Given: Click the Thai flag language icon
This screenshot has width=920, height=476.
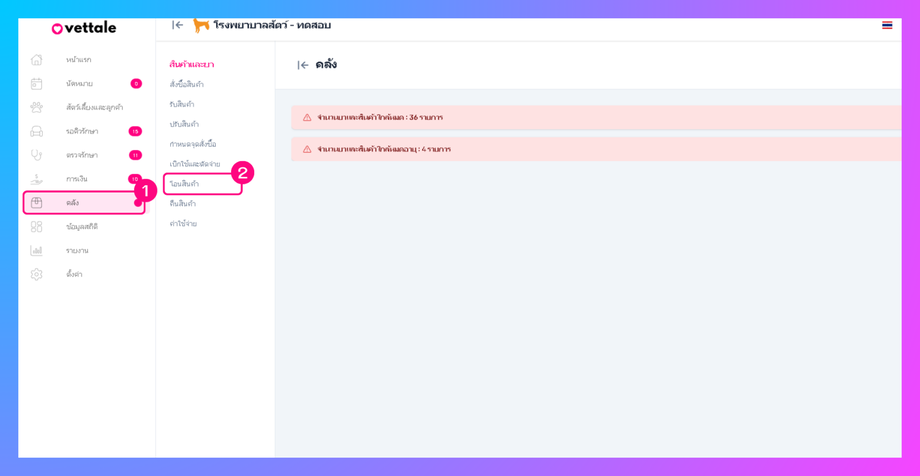Looking at the screenshot, I should pos(887,25).
